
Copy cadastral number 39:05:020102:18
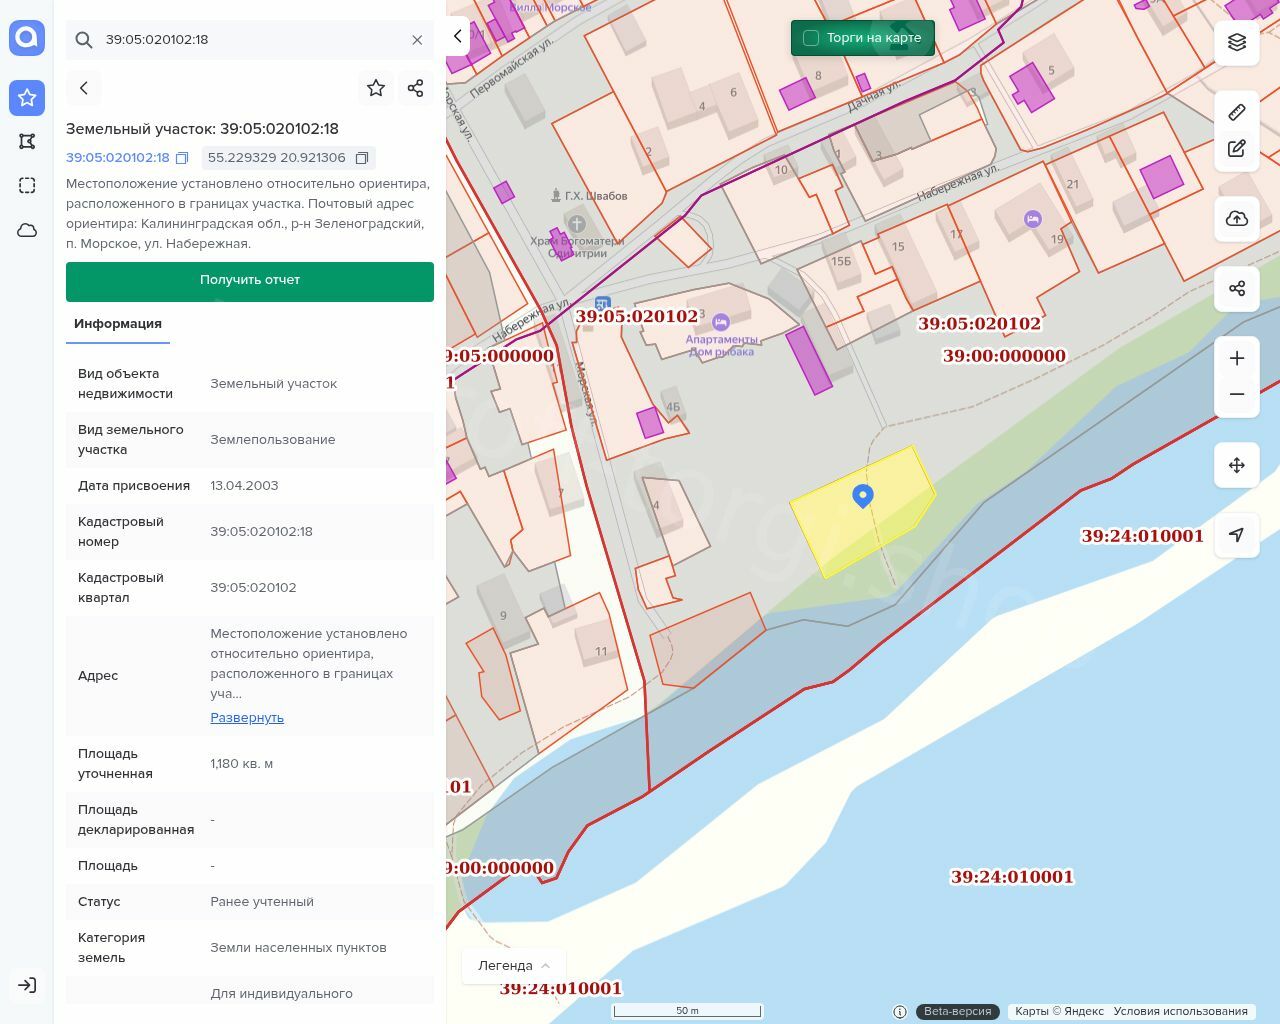pyautogui.click(x=182, y=158)
